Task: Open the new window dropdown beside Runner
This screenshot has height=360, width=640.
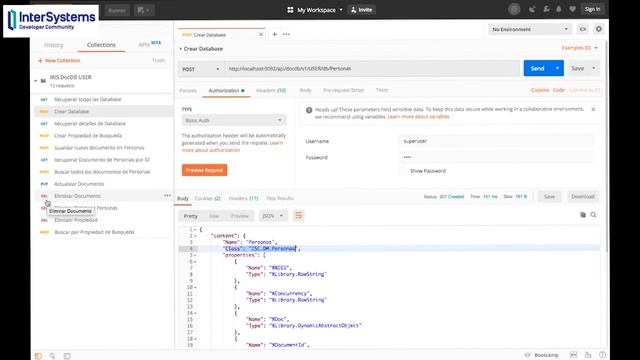Action: (x=144, y=10)
